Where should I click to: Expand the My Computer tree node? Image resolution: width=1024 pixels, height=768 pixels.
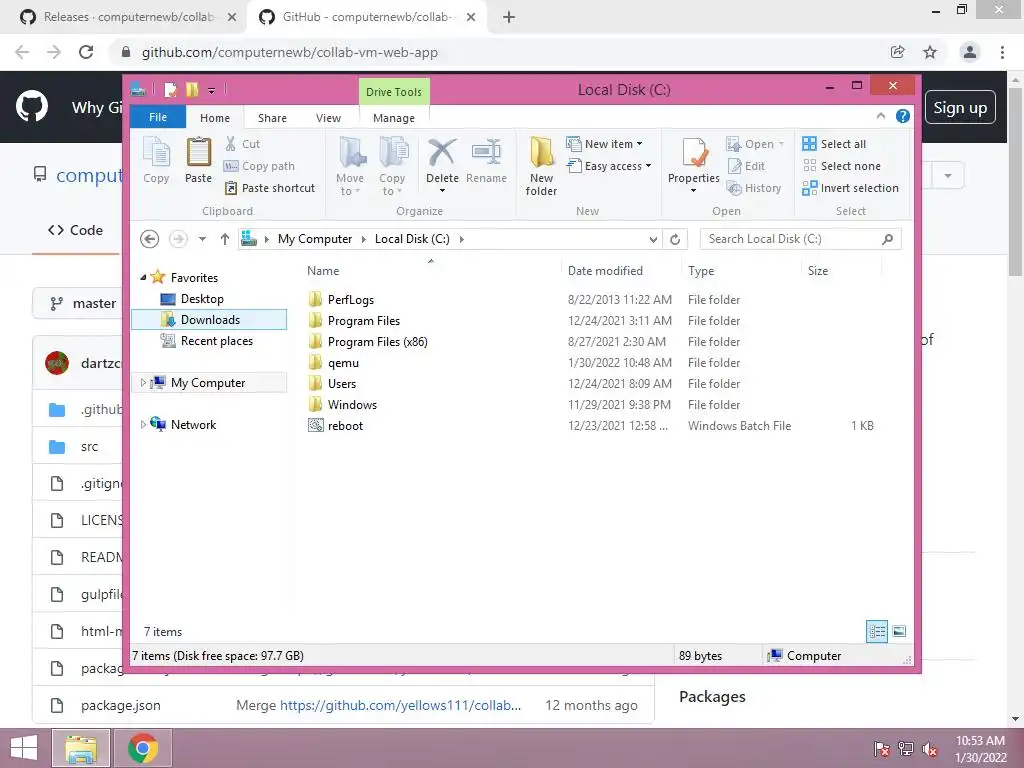[x=143, y=383]
